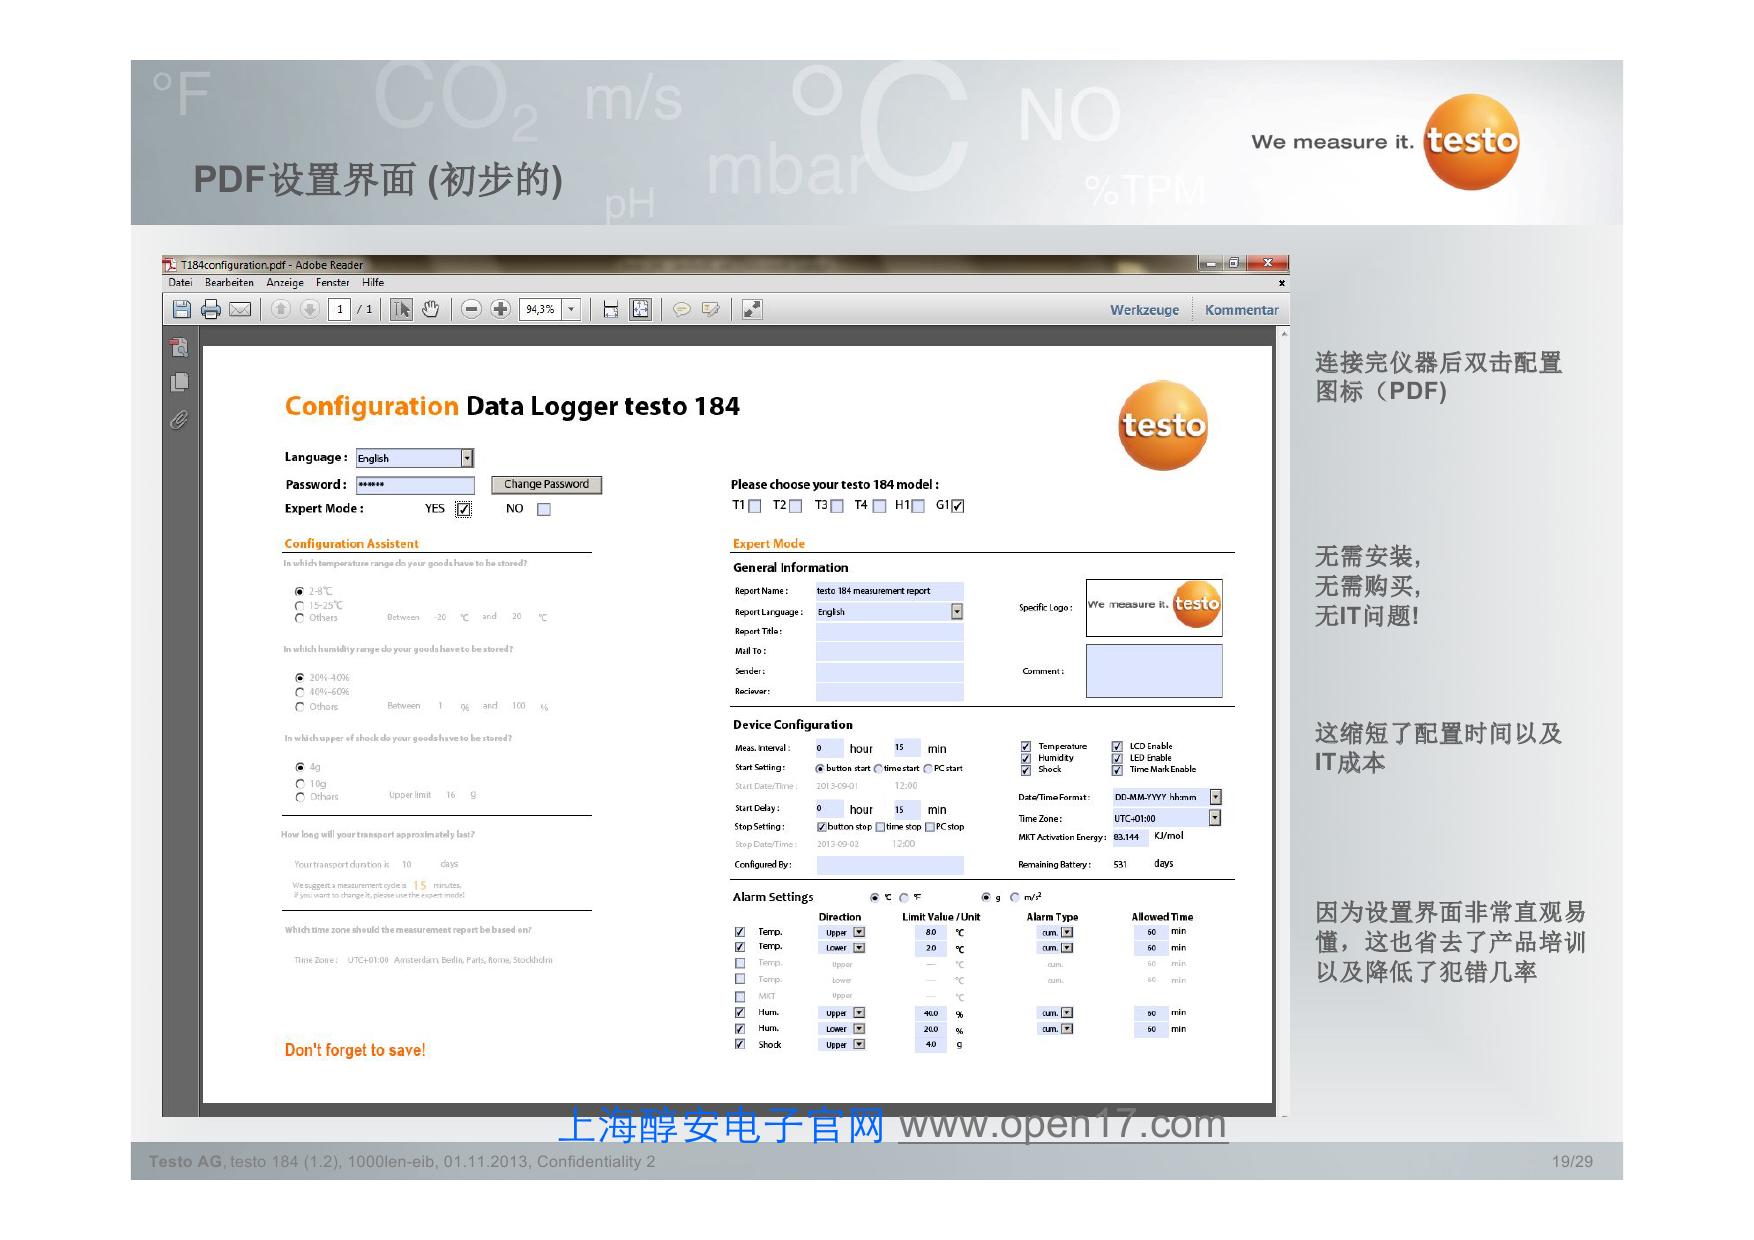
Task: Open the Anzeige menu
Action: (x=285, y=283)
